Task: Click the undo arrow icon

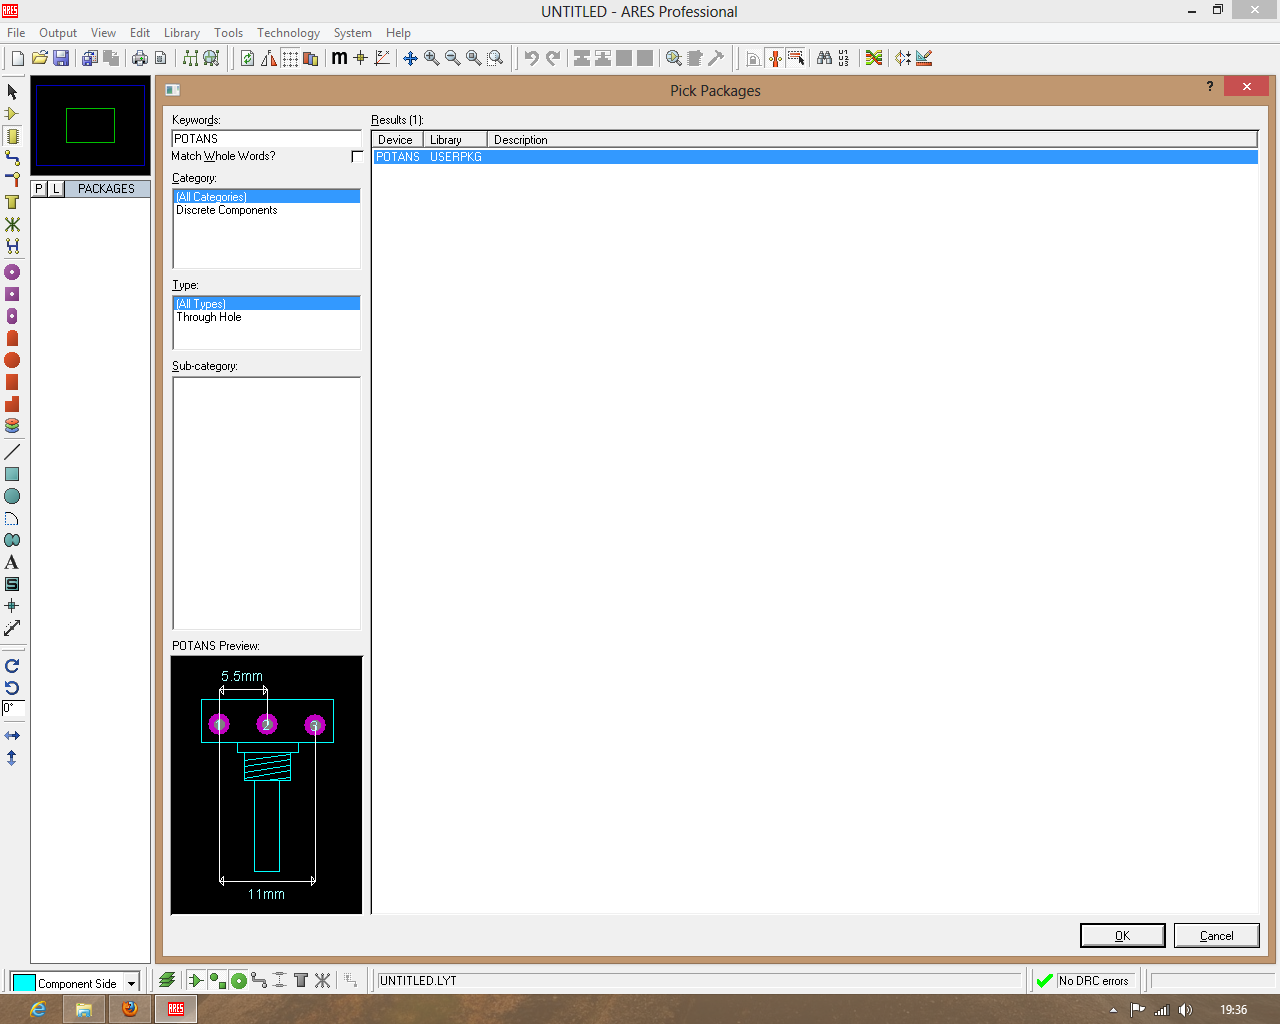Action: 531,58
